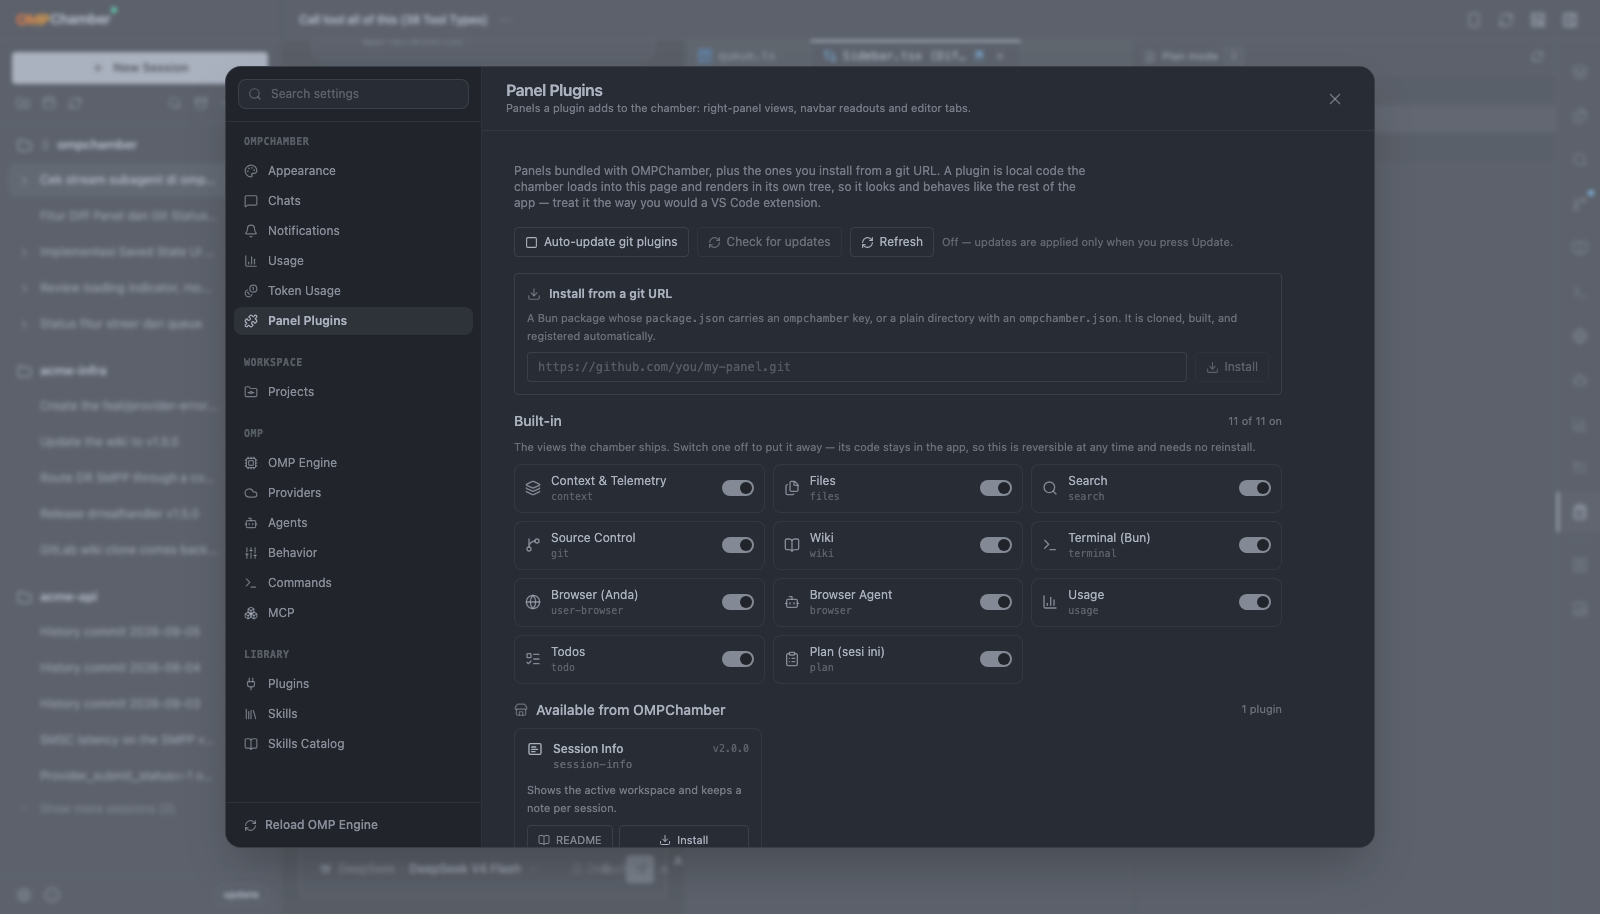Click the Browser Agent robot icon
The width and height of the screenshot is (1600, 914).
tap(792, 603)
